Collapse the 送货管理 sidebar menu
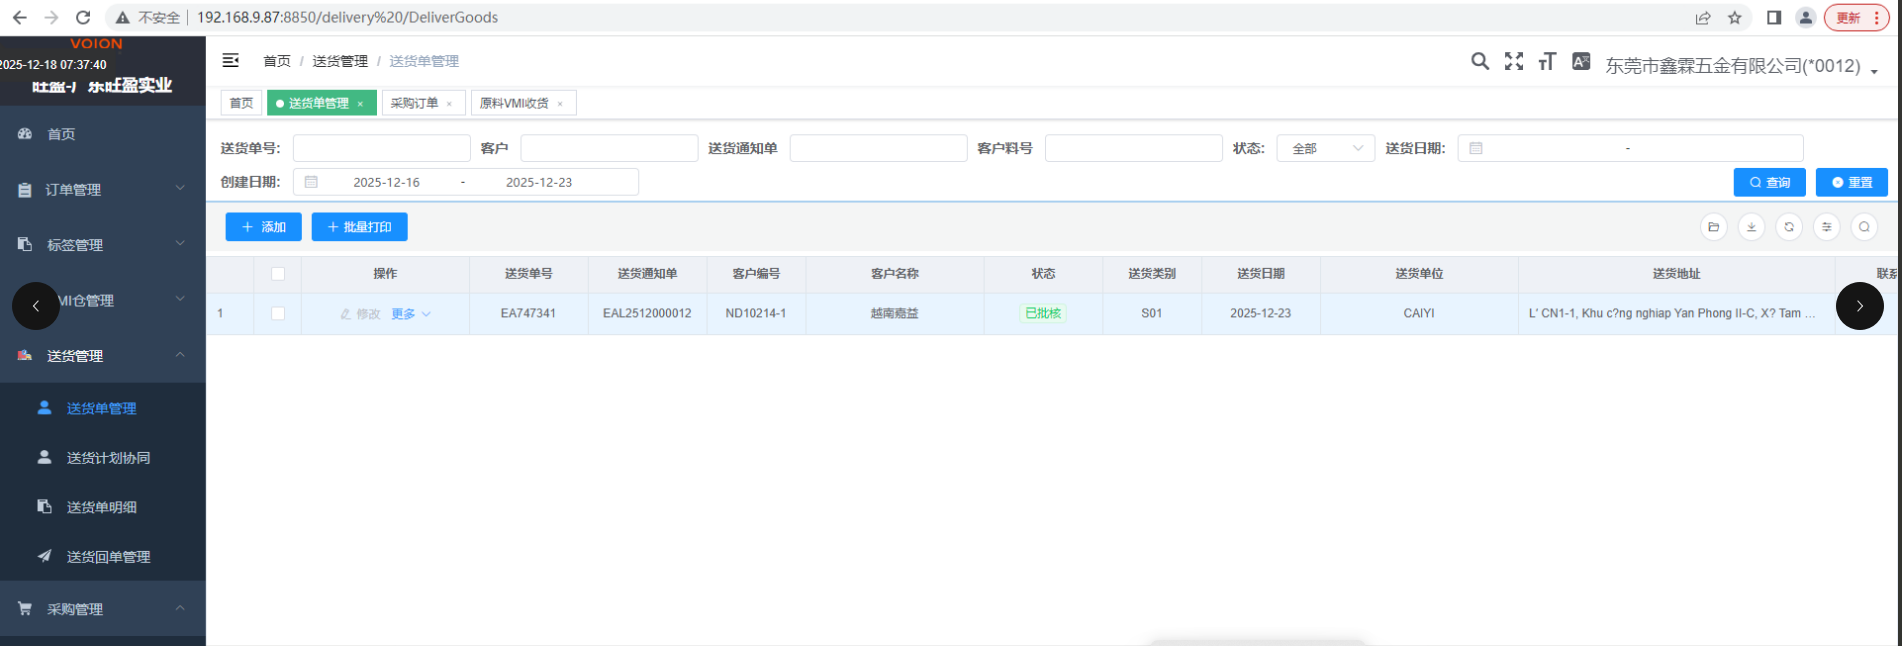Screen dimensions: 1902x646 pos(103,356)
